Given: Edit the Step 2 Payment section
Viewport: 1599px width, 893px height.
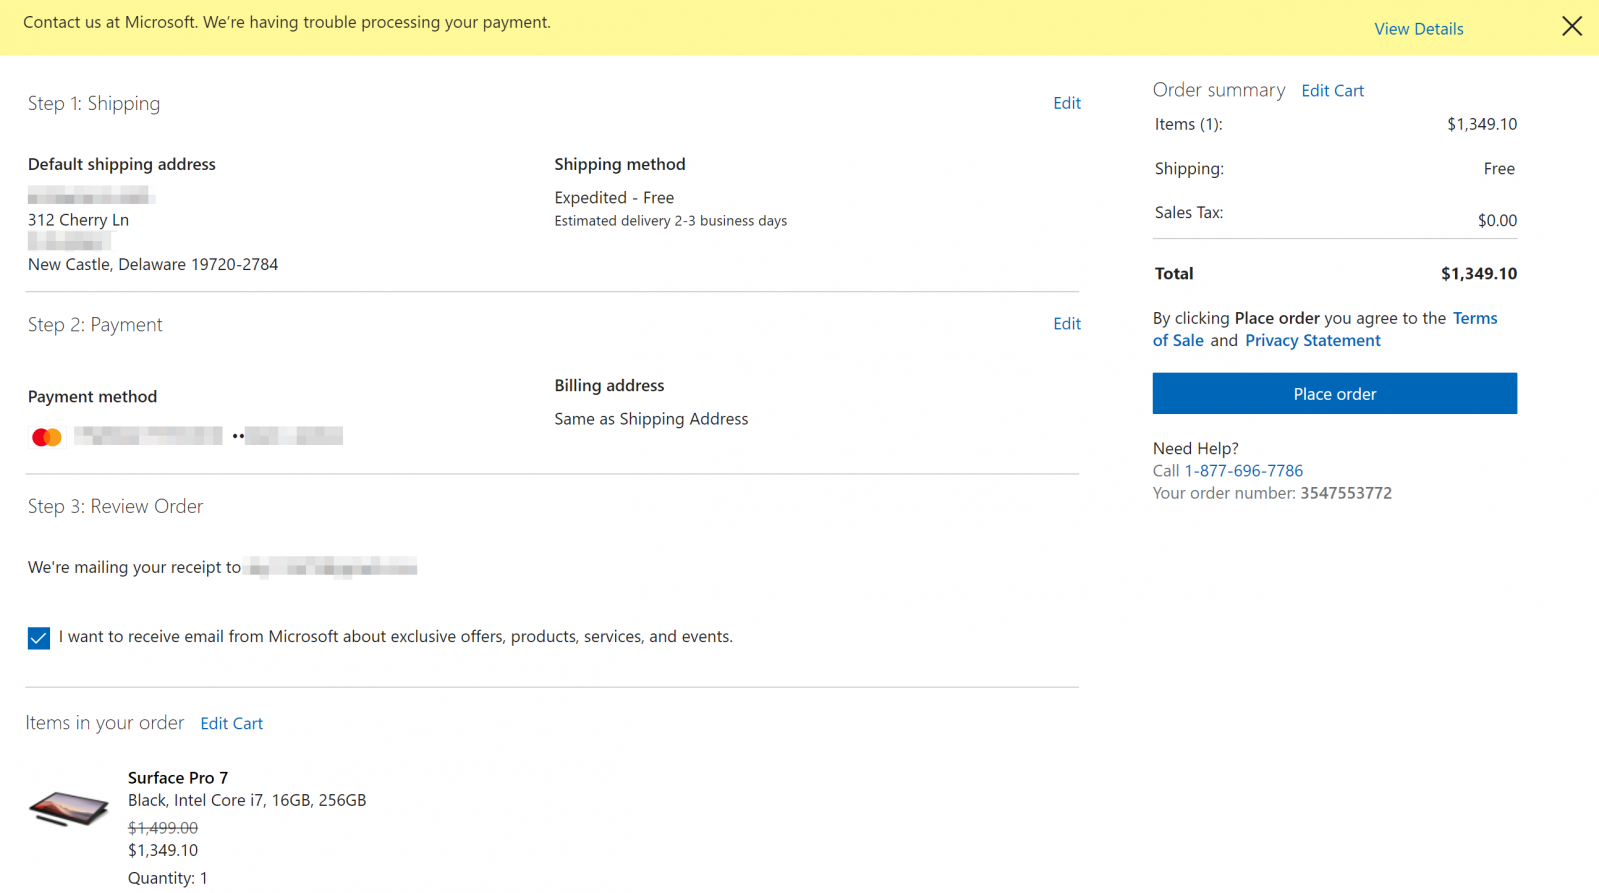Looking at the screenshot, I should click(1066, 324).
